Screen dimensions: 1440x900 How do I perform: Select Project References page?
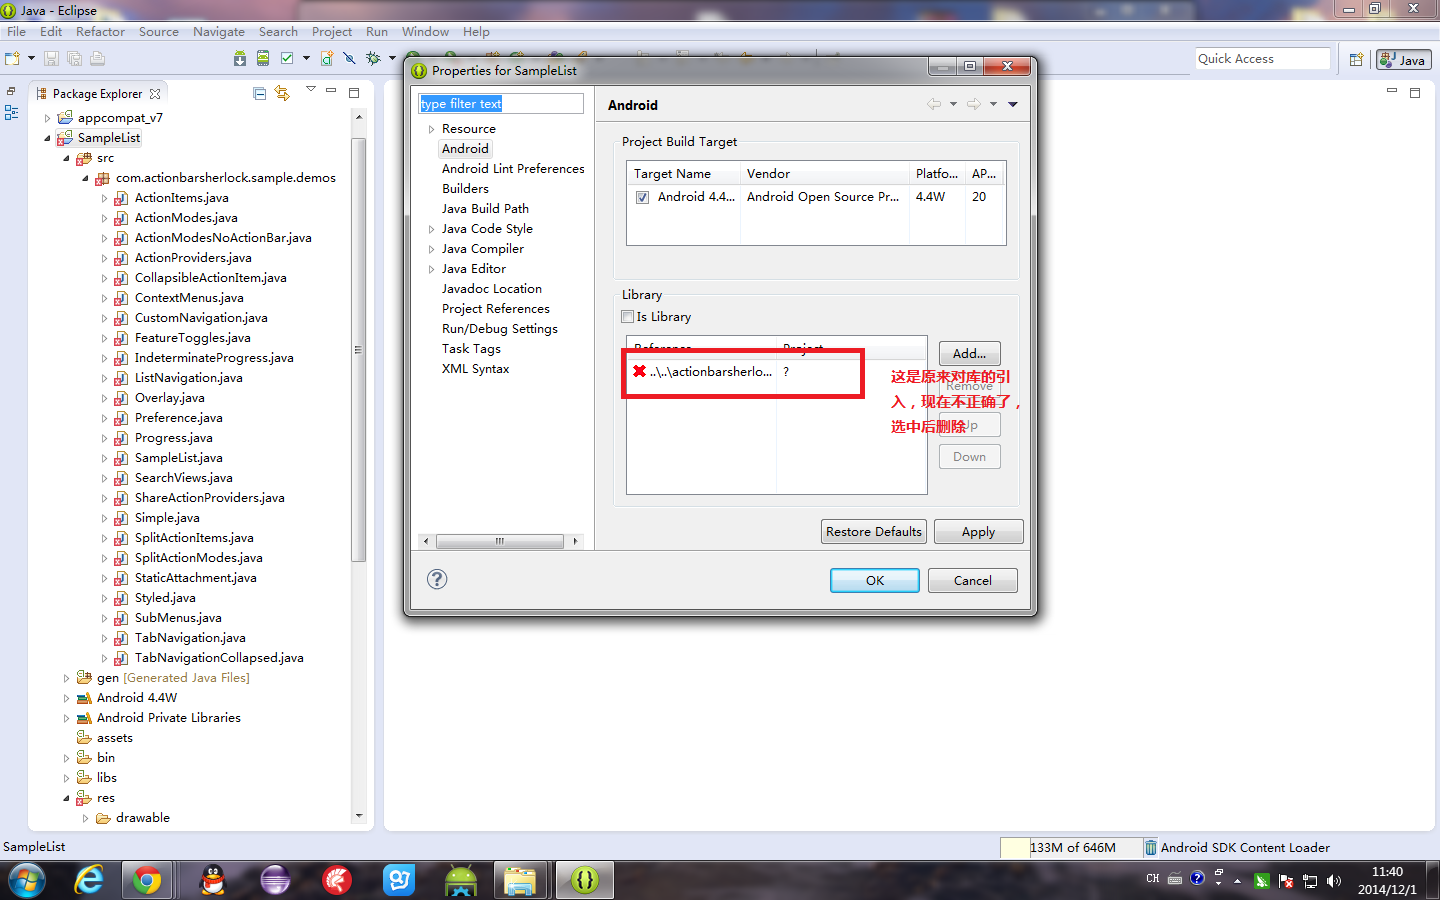click(x=495, y=309)
